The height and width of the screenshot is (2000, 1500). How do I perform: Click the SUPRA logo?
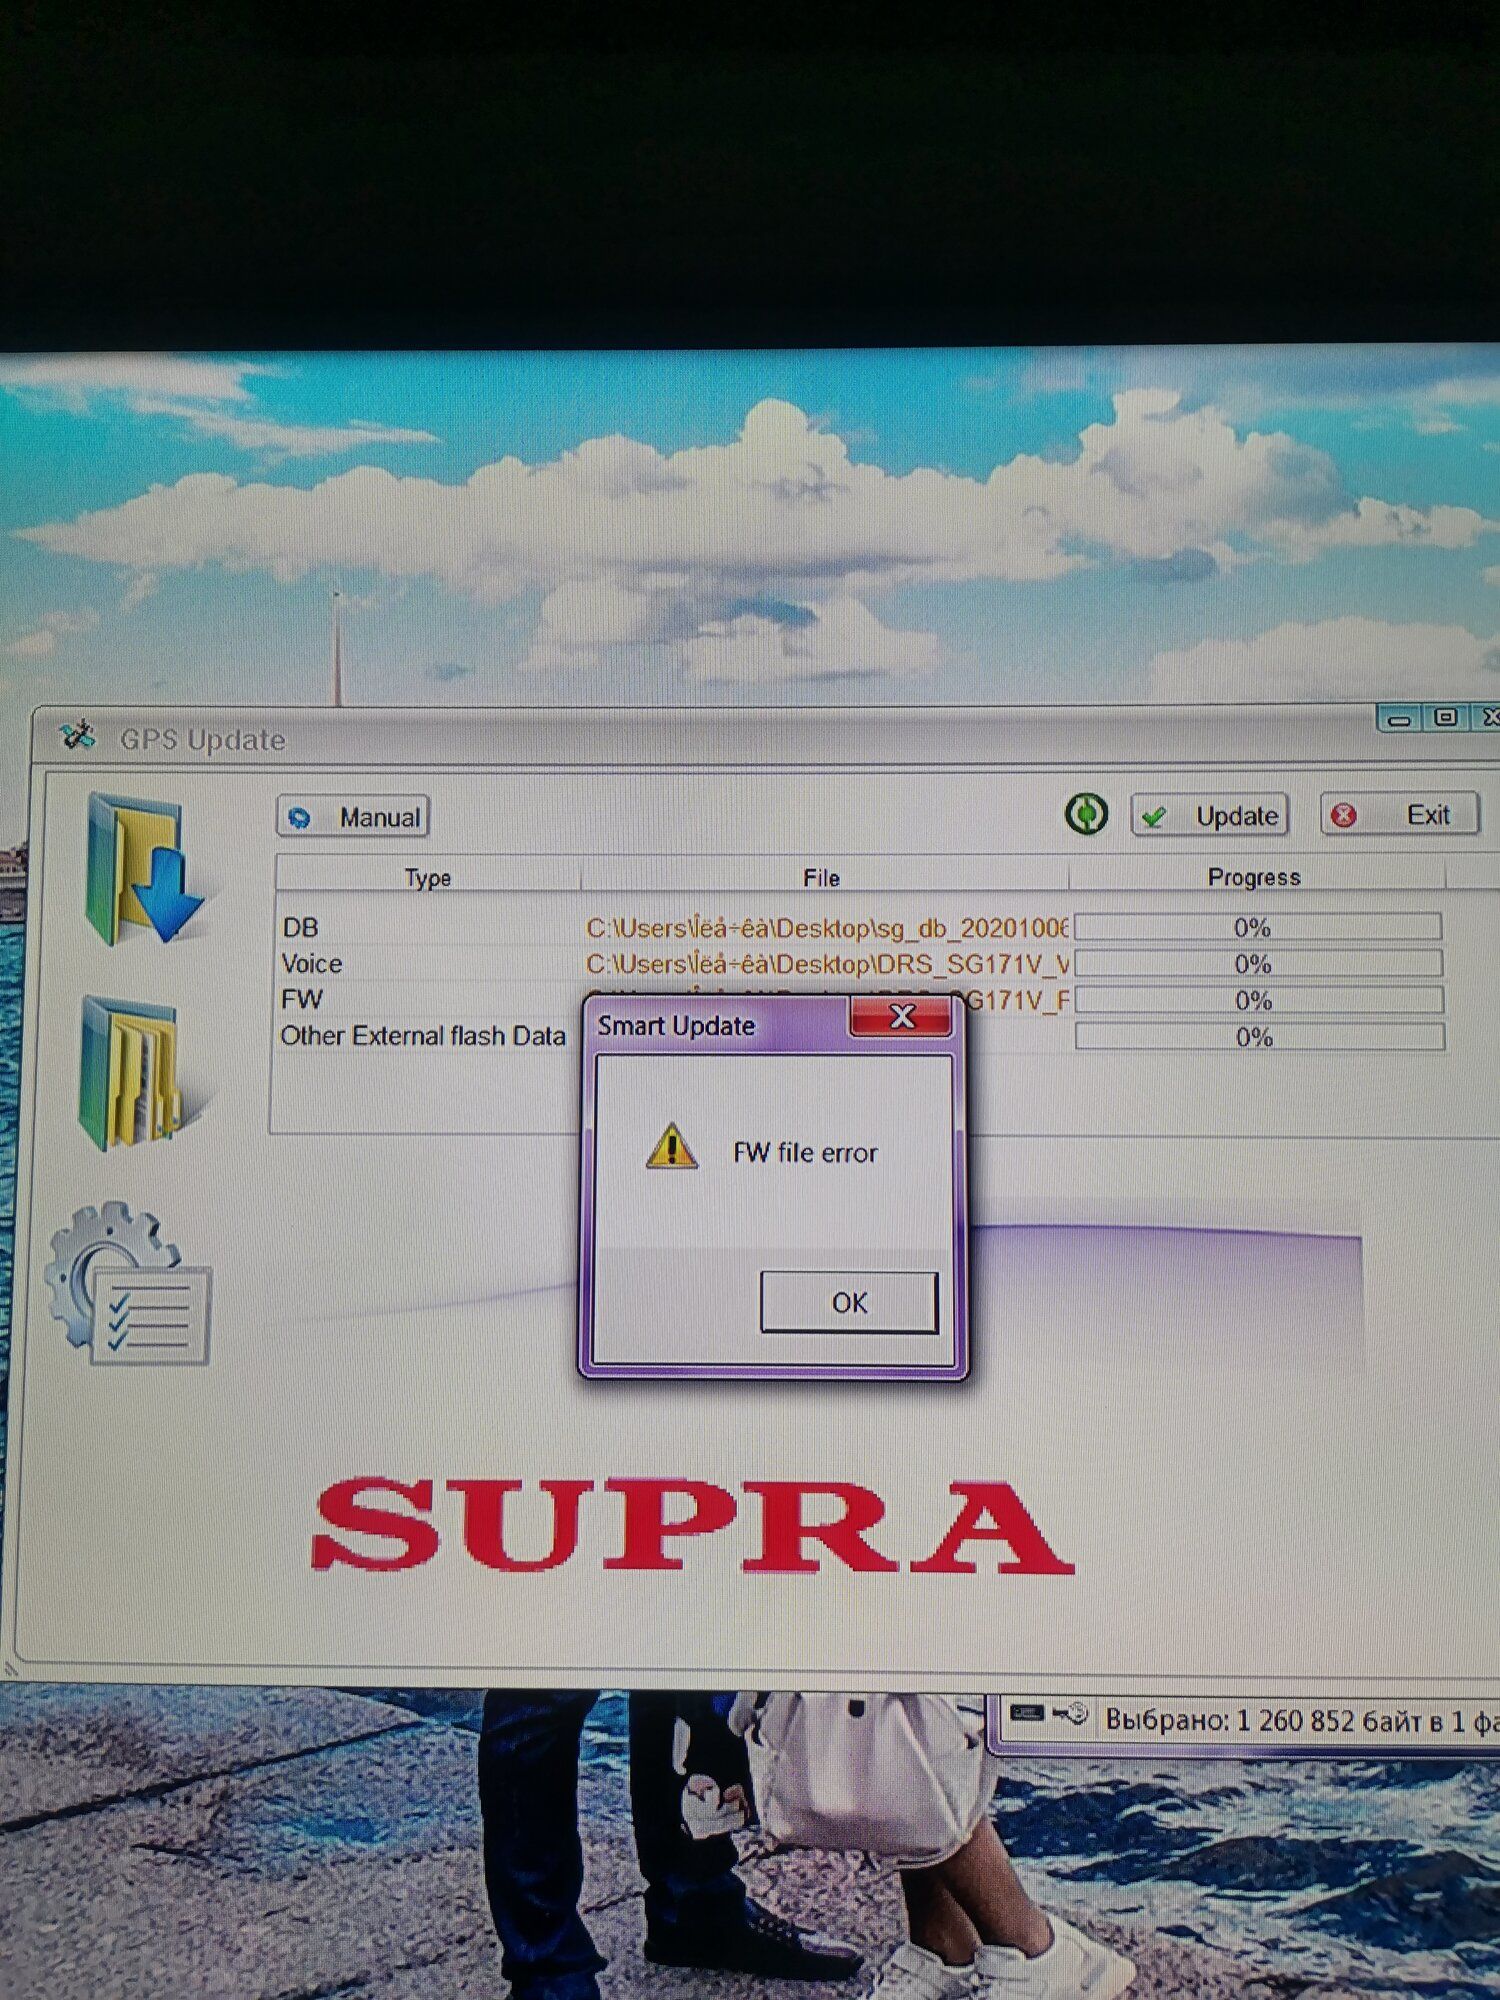pyautogui.click(x=692, y=1526)
